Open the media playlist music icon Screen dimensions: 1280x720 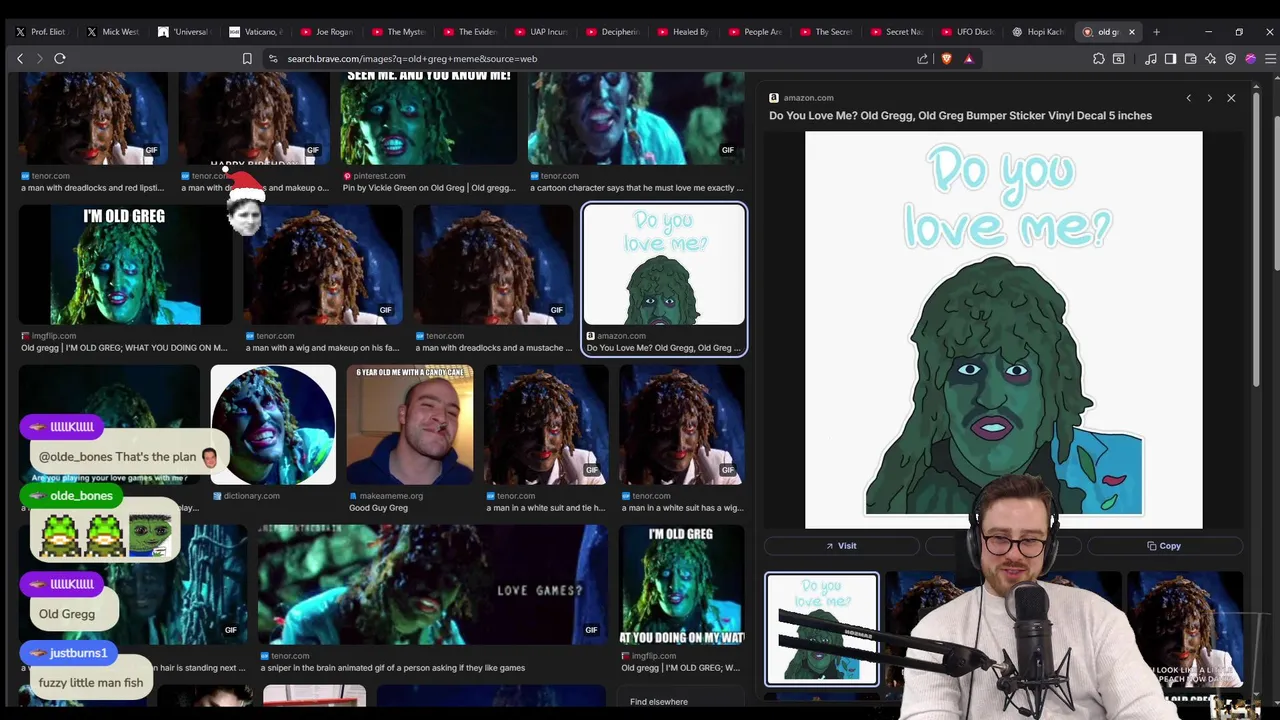1151,59
